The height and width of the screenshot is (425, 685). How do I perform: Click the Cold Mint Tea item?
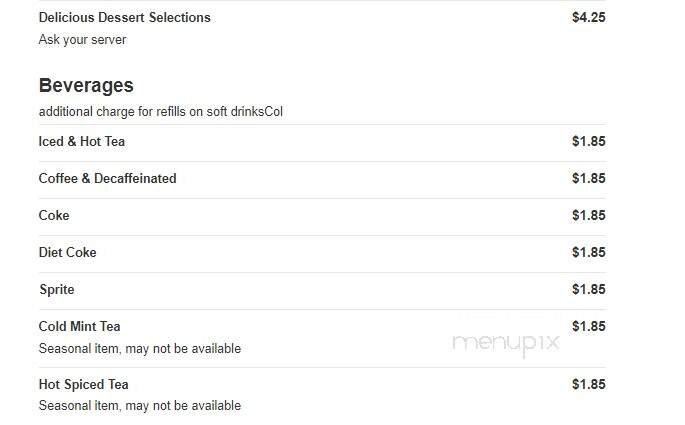(79, 326)
